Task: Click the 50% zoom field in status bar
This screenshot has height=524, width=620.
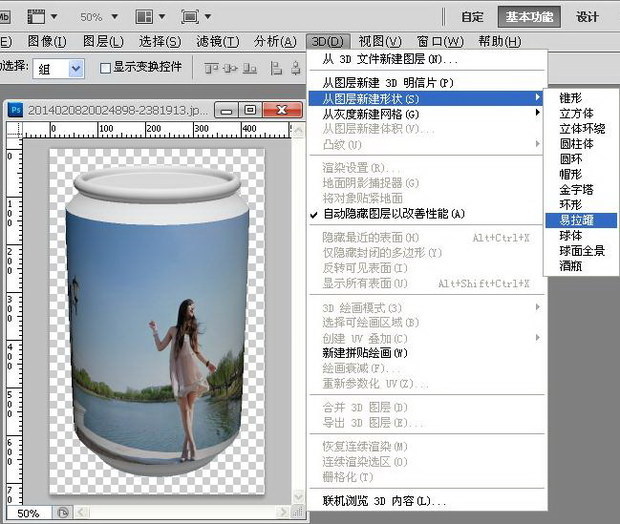Action: [28, 513]
